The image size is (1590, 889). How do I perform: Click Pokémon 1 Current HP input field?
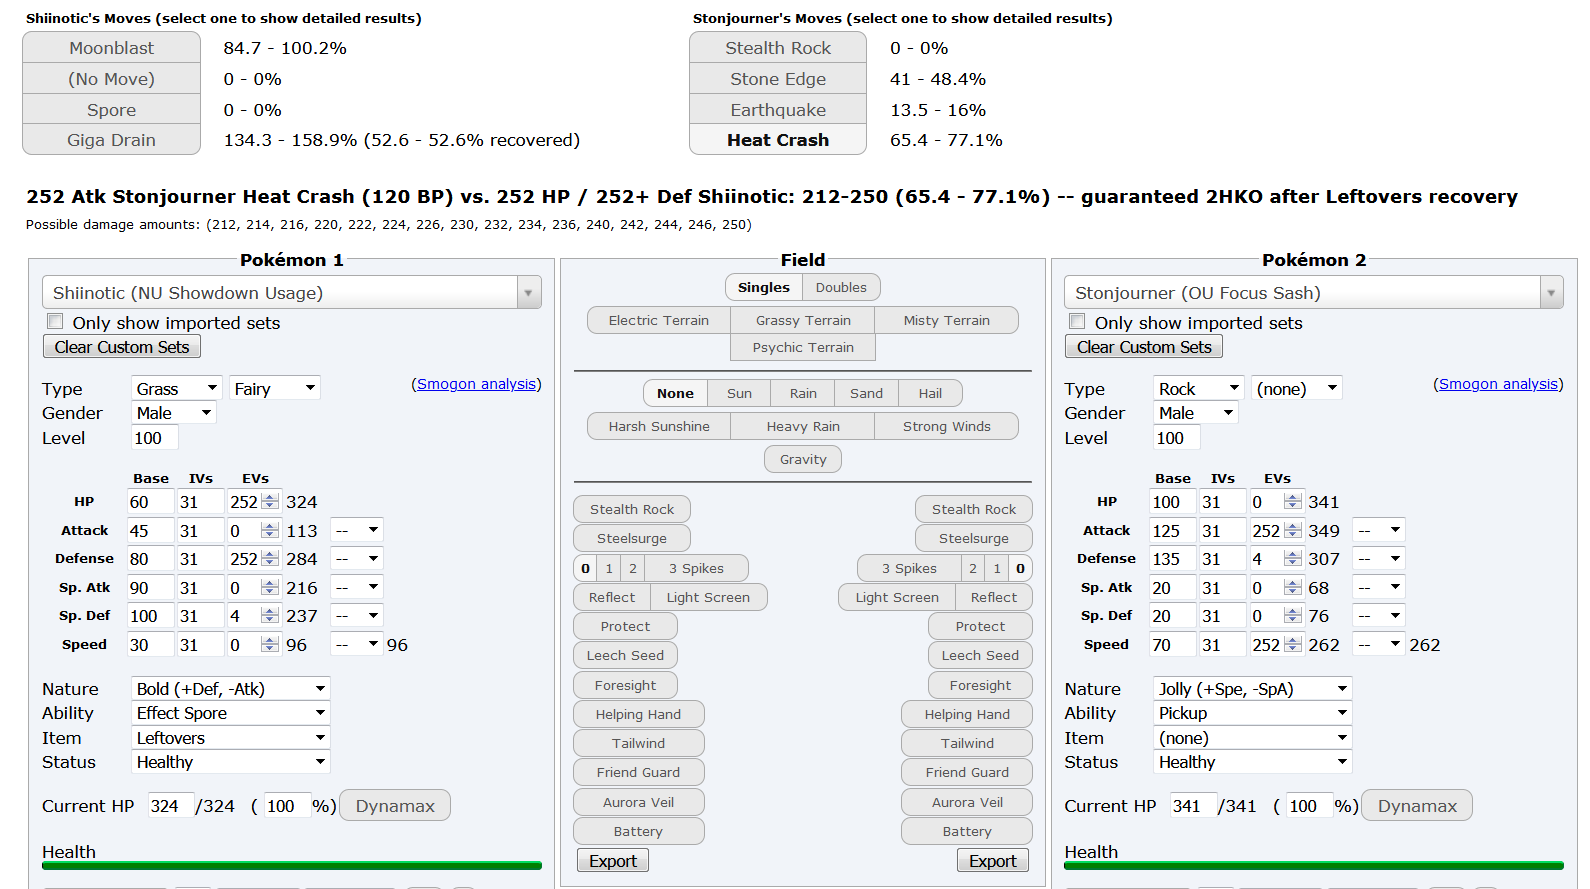(170, 806)
